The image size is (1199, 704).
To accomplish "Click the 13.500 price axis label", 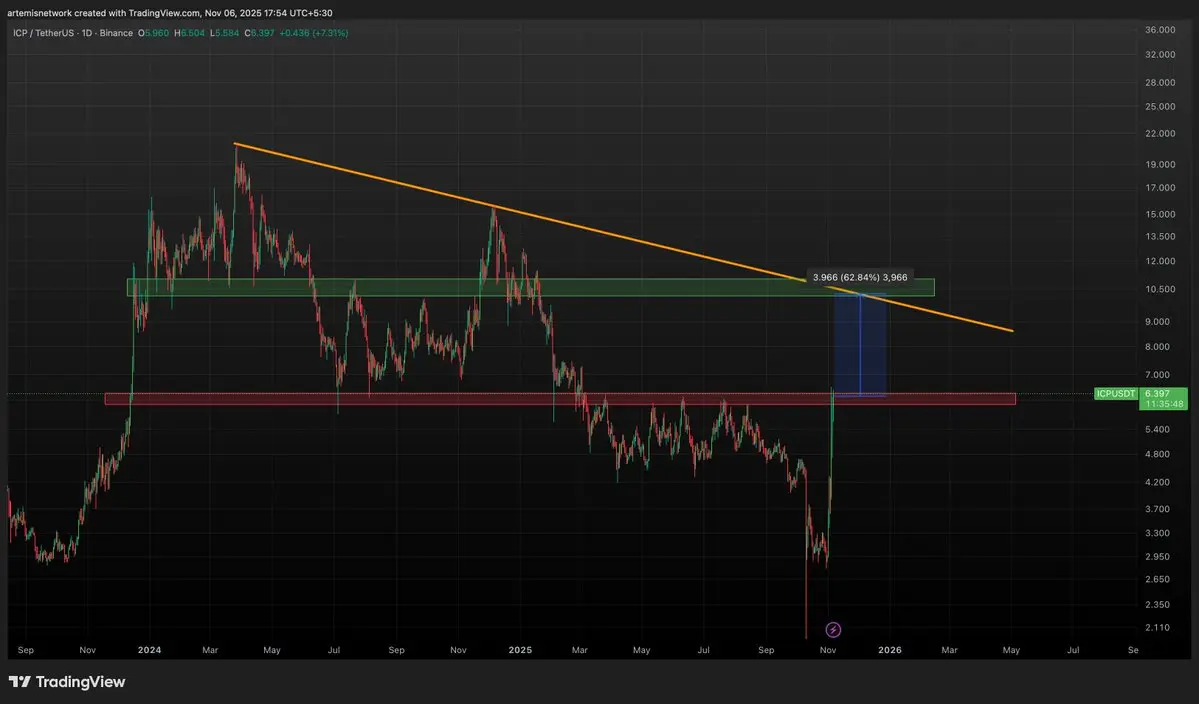I will pos(1159,236).
